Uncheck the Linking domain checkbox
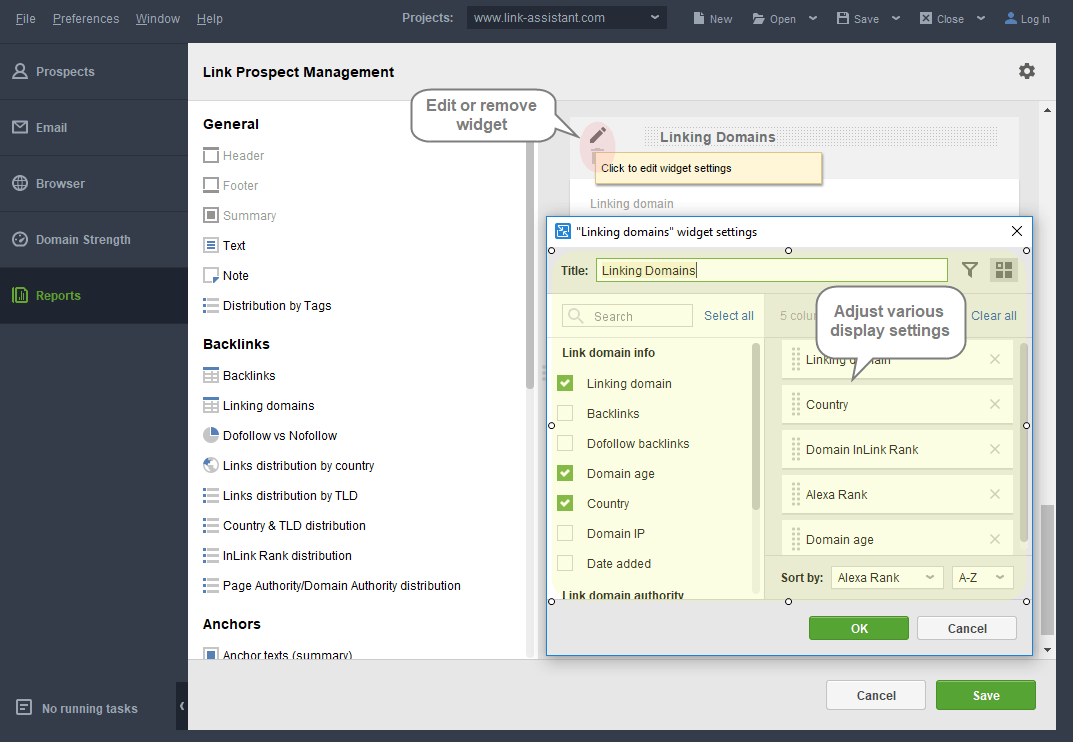This screenshot has height=742, width=1073. click(565, 383)
